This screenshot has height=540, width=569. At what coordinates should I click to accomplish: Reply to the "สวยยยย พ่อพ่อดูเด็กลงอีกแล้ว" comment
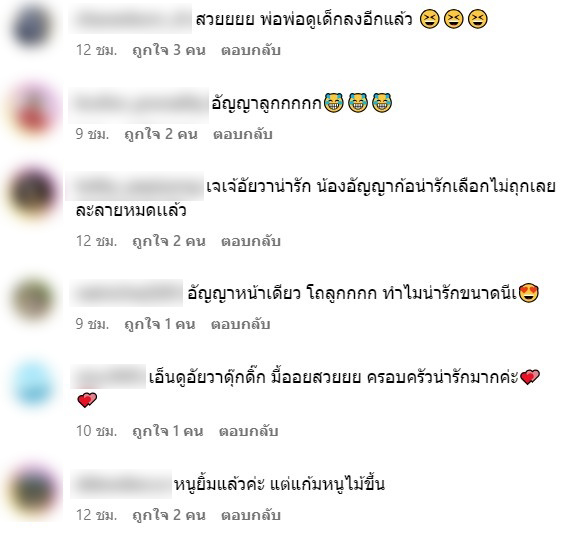click(251, 50)
